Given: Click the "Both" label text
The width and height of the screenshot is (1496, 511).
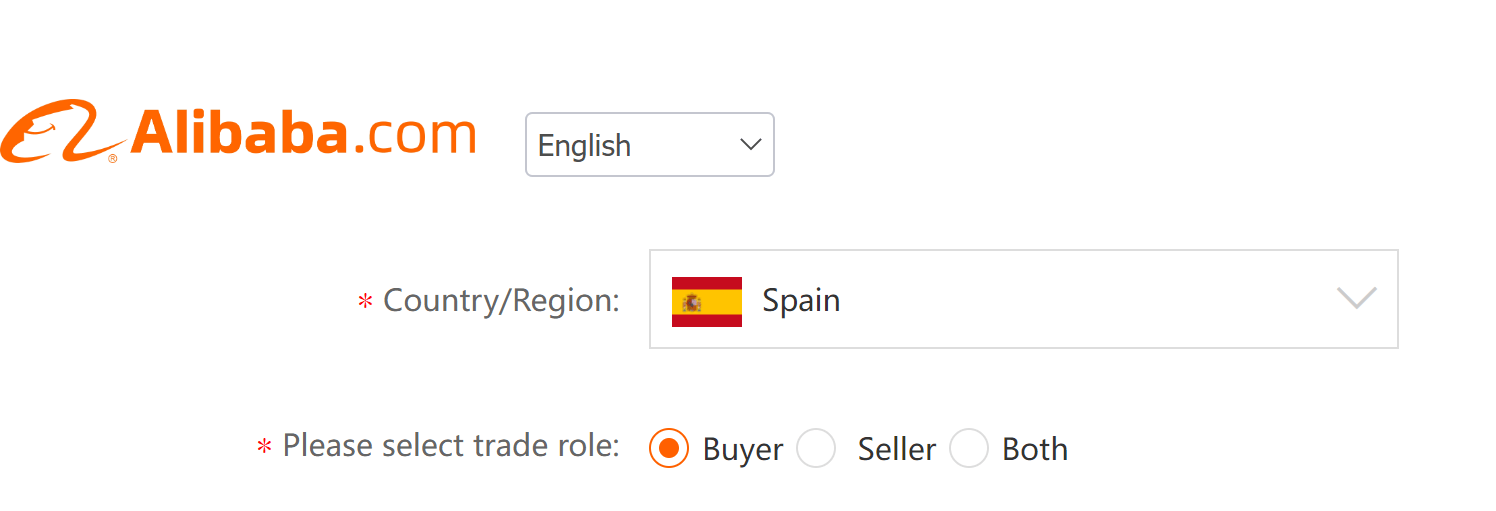Looking at the screenshot, I should click(x=1035, y=450).
